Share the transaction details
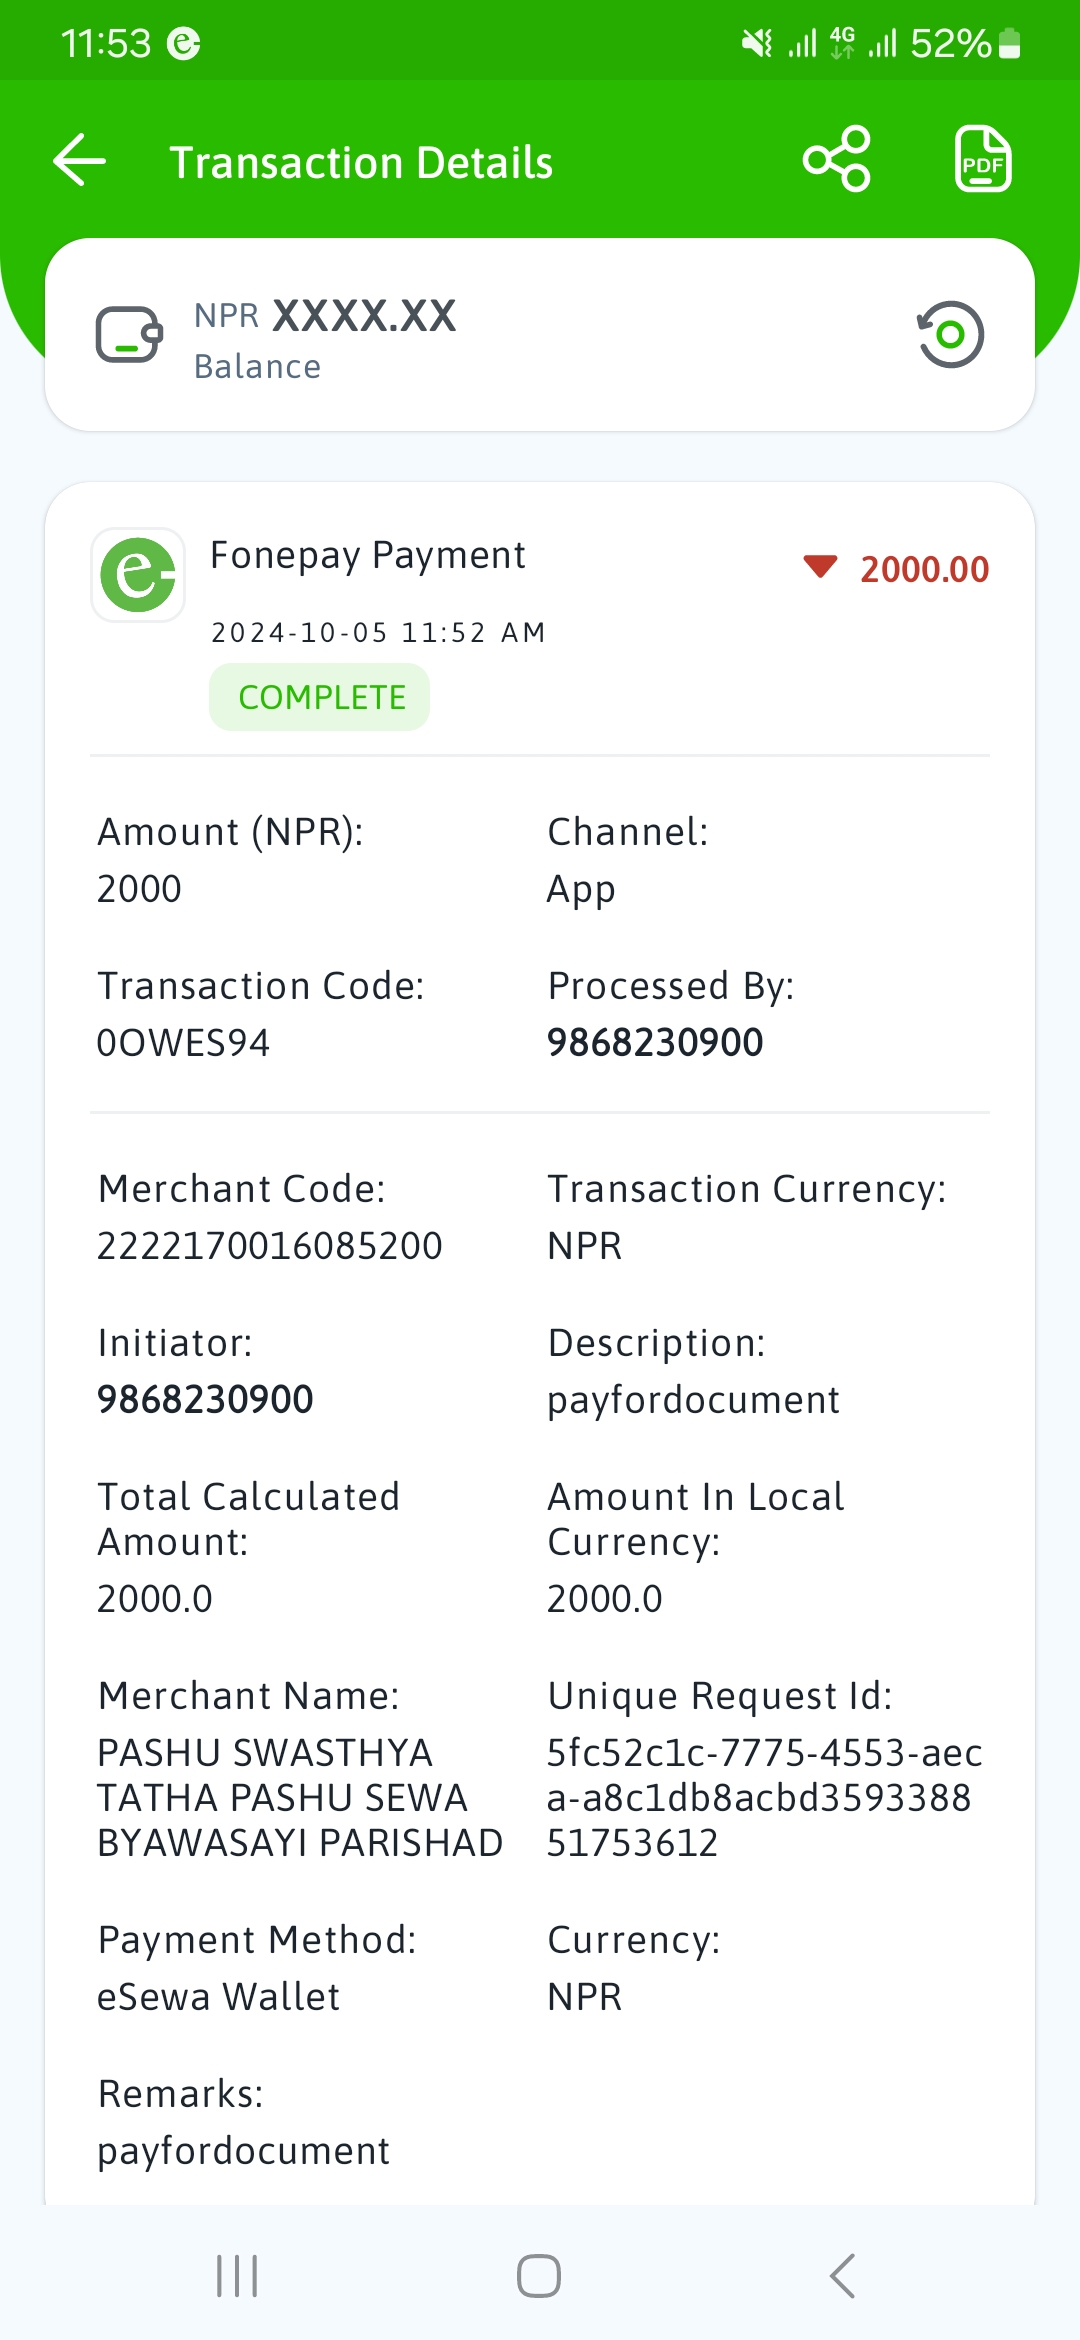 (837, 159)
